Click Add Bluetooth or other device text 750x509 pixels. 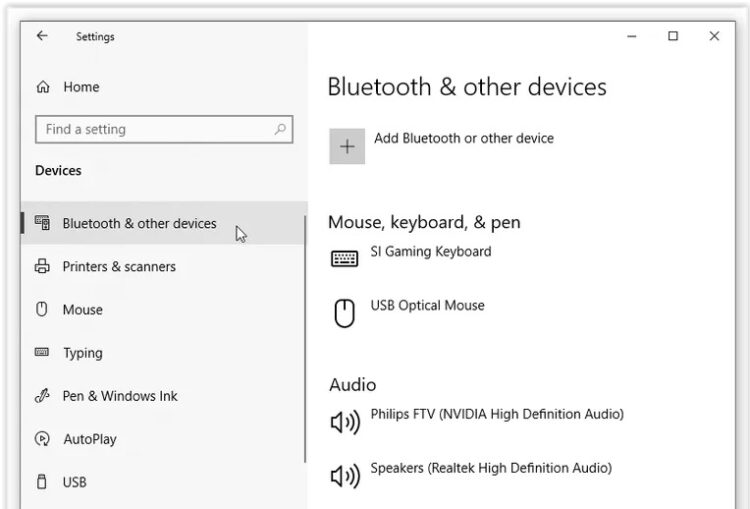pyautogui.click(x=463, y=139)
